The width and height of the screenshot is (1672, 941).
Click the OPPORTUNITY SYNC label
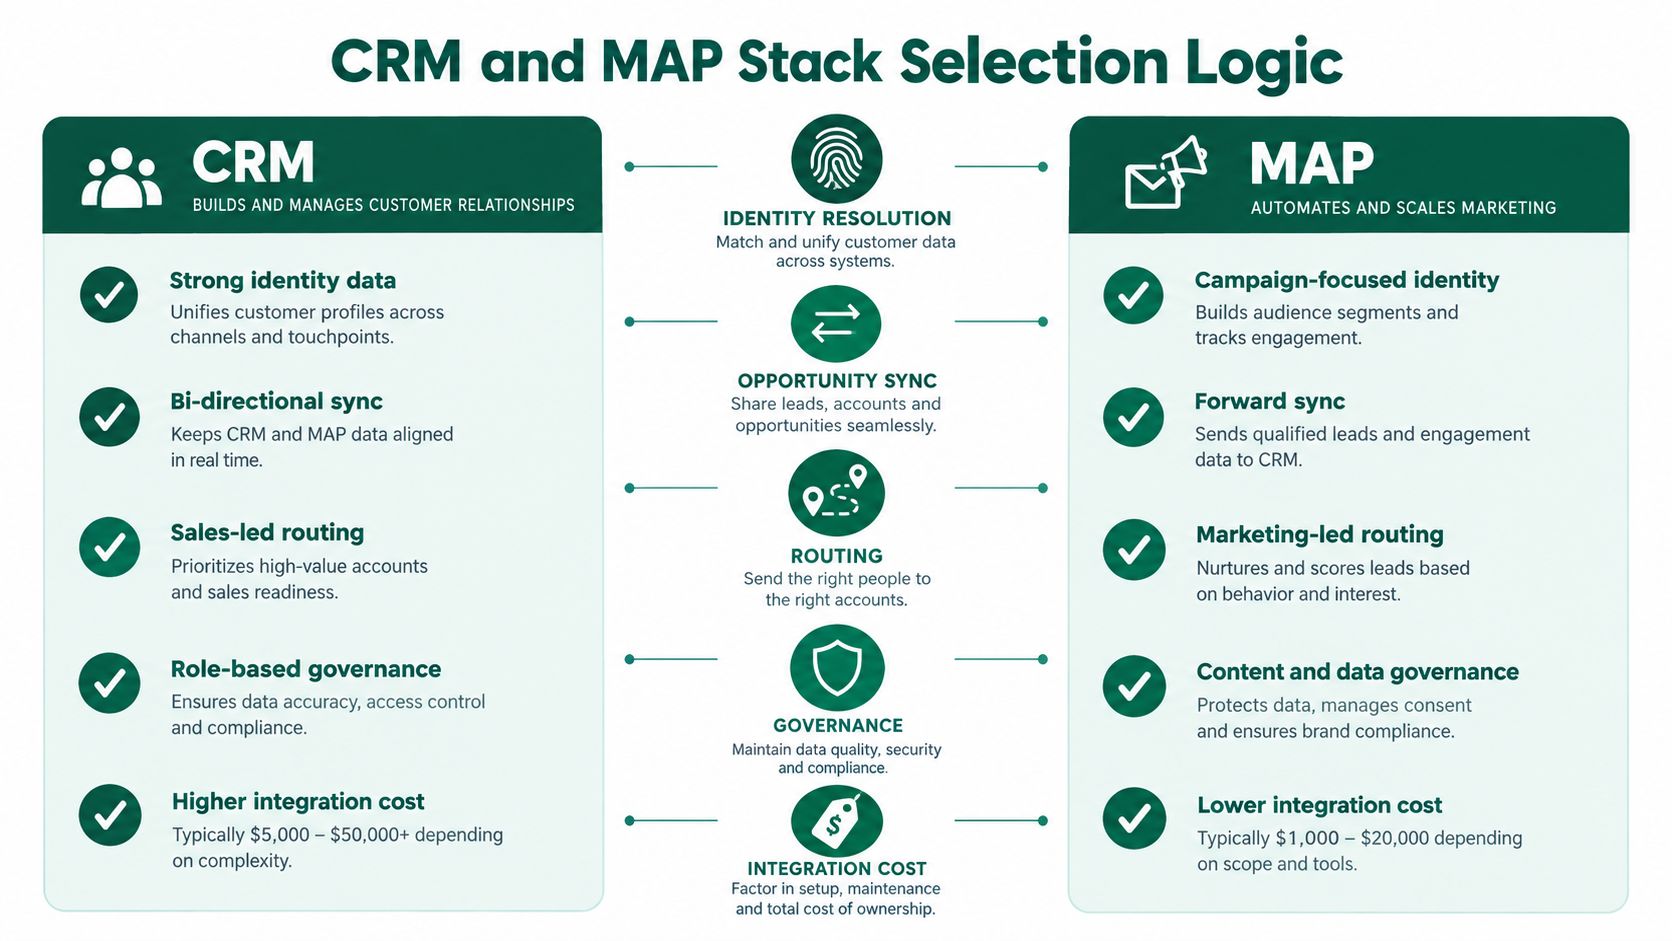837,381
